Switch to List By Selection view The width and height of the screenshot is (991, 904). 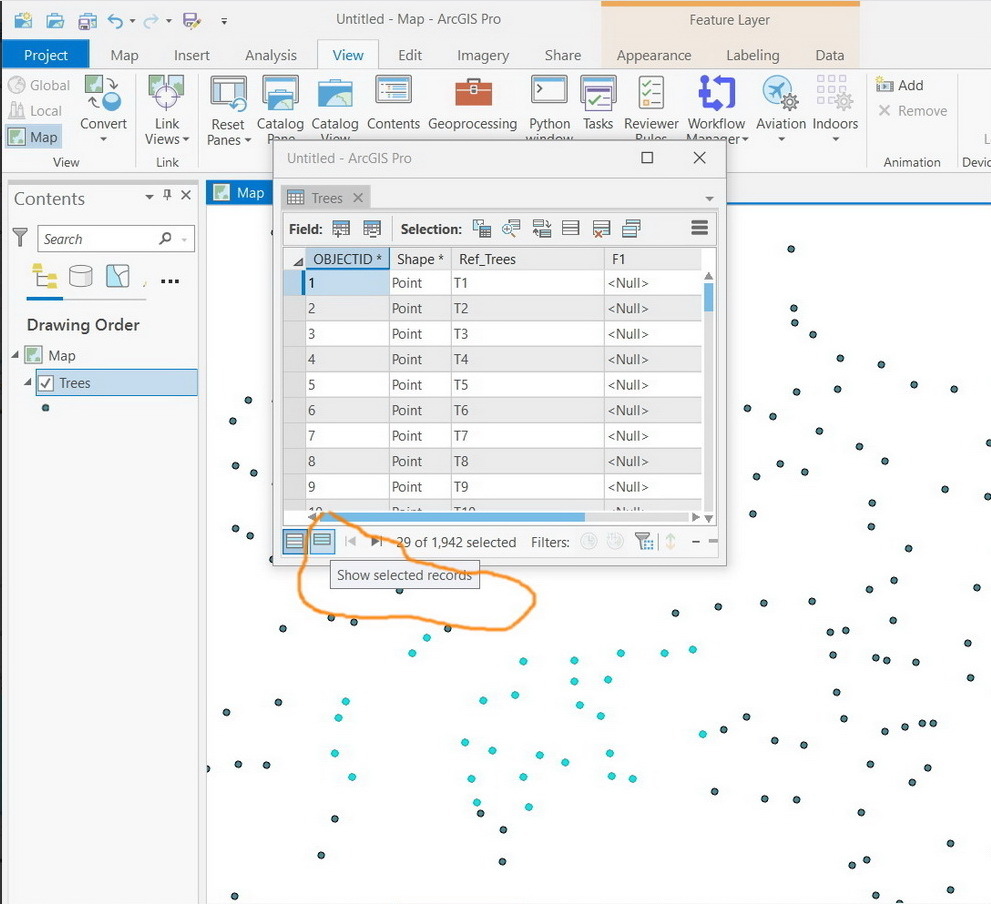[118, 276]
